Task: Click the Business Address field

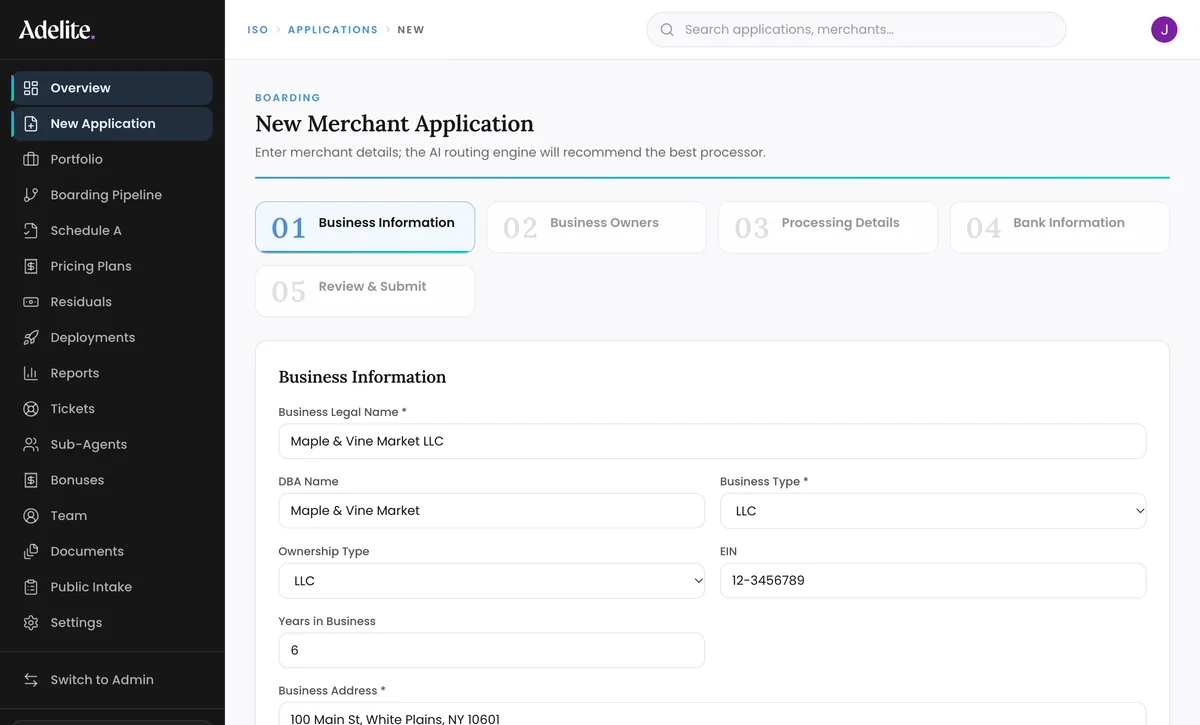Action: click(x=712, y=714)
